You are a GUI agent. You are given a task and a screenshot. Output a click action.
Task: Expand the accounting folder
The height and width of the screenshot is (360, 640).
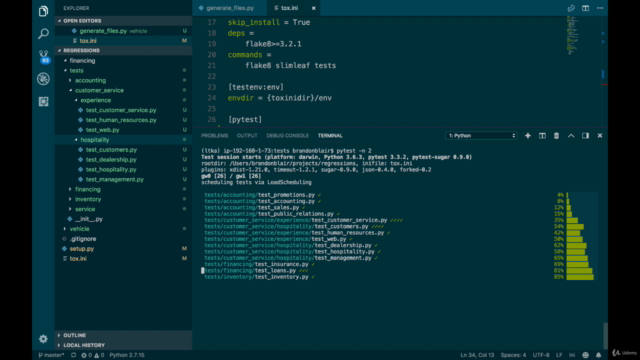(x=123, y=80)
